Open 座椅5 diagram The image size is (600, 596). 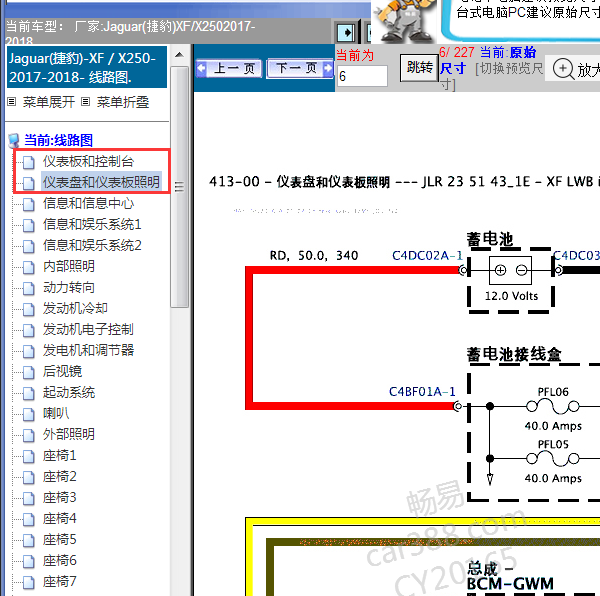[x=59, y=540]
